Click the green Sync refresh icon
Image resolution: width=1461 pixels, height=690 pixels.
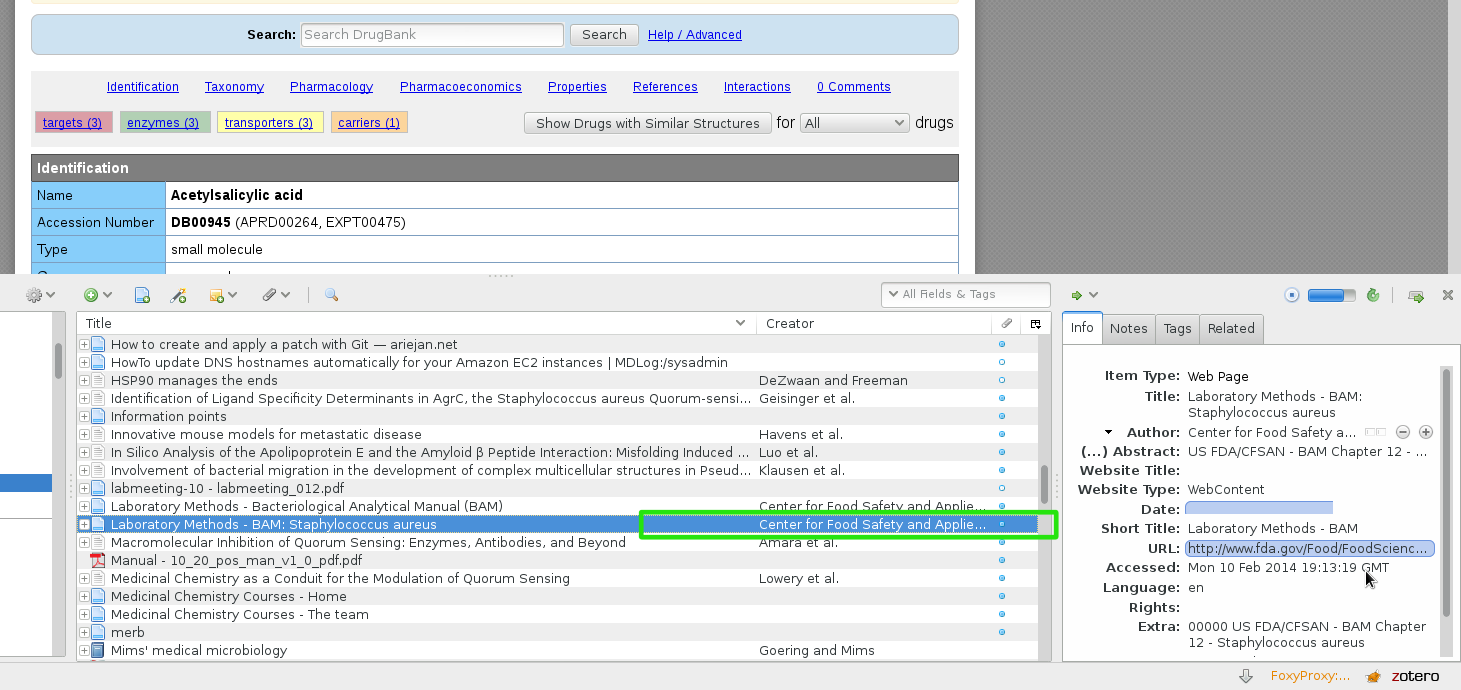tap(1373, 295)
